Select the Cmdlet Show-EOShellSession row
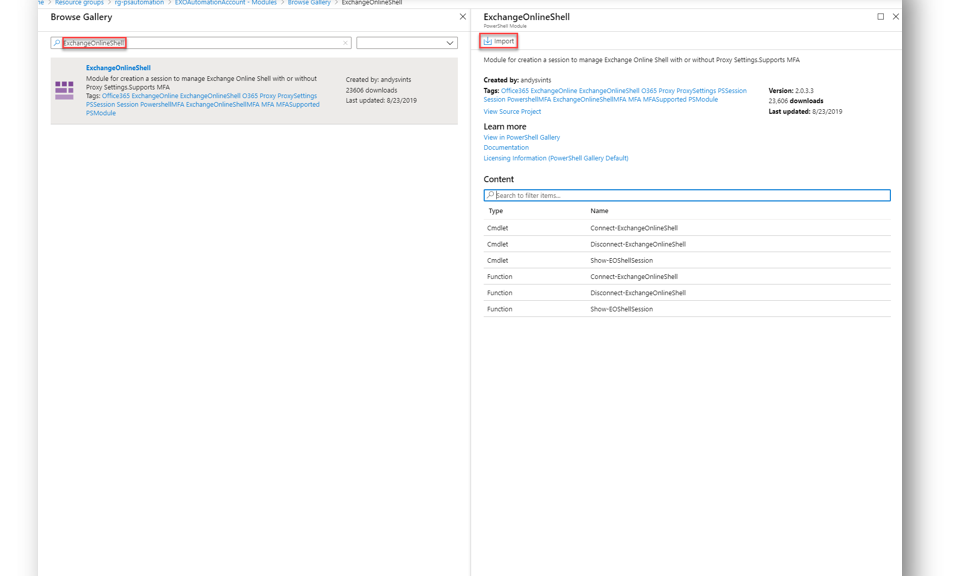Viewport: 956px width, 576px height. [x=687, y=260]
